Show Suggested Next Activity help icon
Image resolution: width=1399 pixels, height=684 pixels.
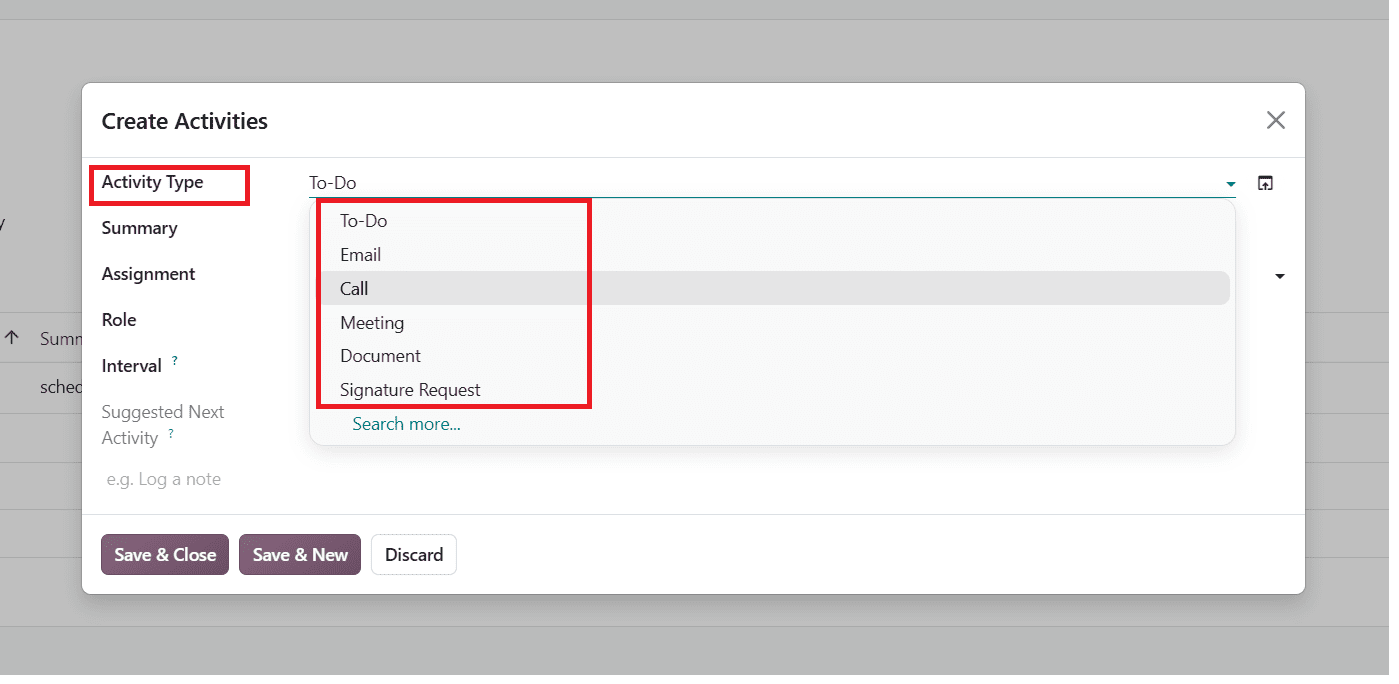point(172,436)
